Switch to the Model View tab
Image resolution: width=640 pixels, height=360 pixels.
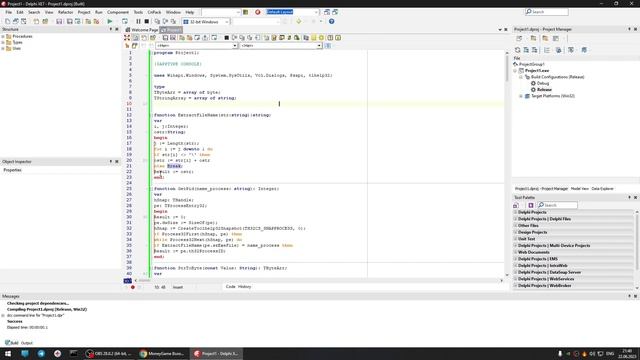pos(580,189)
